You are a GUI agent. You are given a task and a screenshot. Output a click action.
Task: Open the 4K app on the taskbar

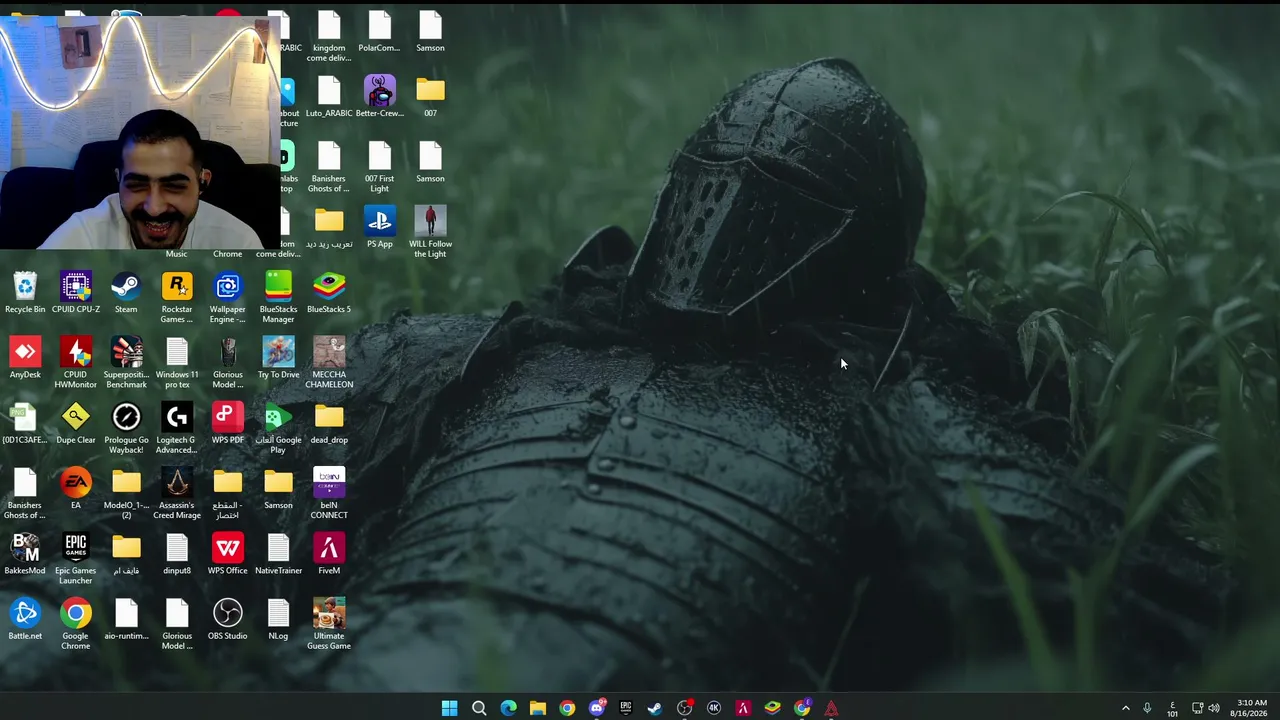pyautogui.click(x=714, y=708)
